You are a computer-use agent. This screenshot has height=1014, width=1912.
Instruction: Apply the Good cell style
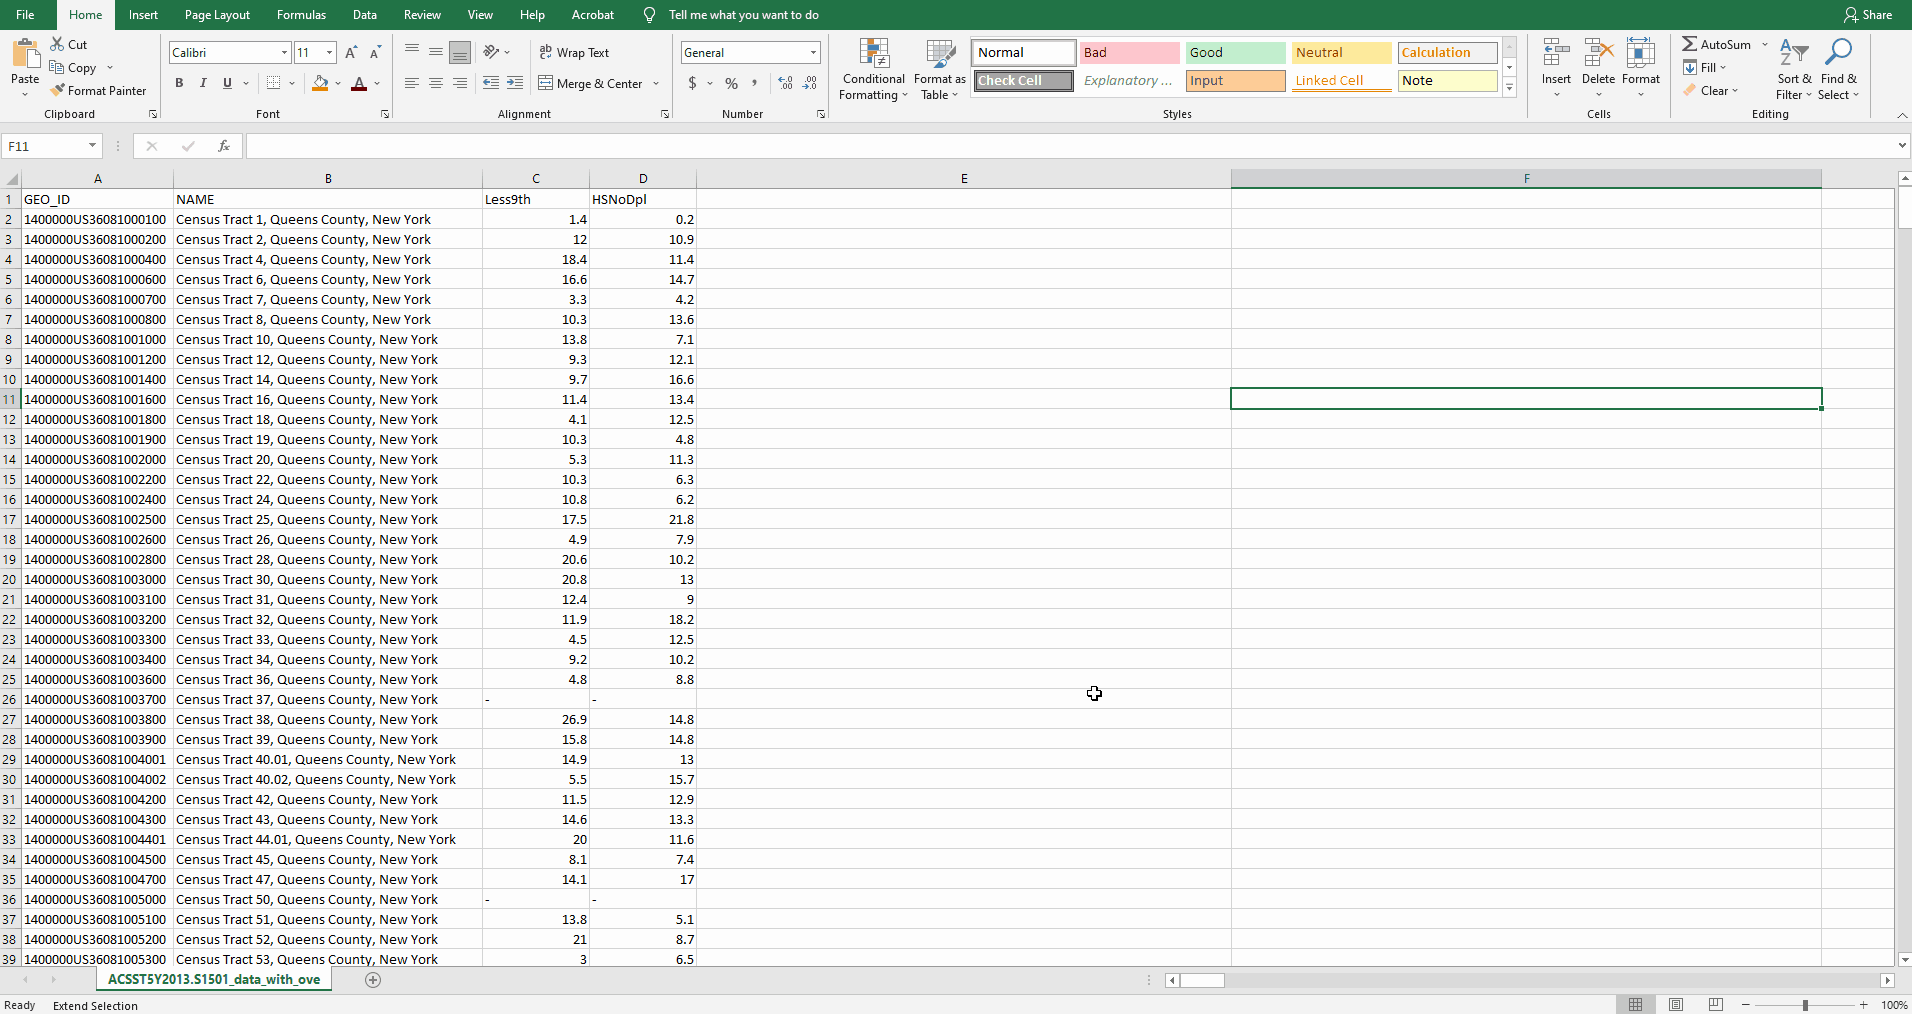coord(1235,52)
